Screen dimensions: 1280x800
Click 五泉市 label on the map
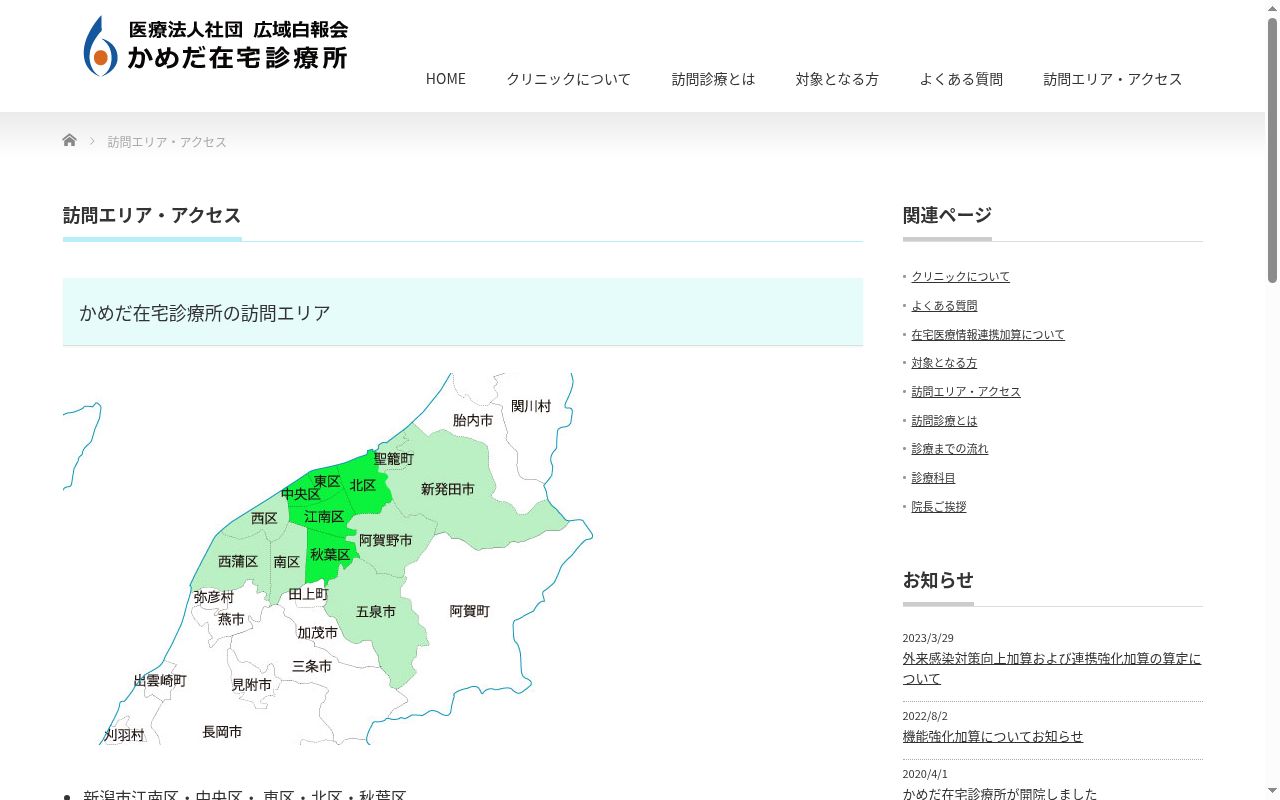pyautogui.click(x=376, y=611)
